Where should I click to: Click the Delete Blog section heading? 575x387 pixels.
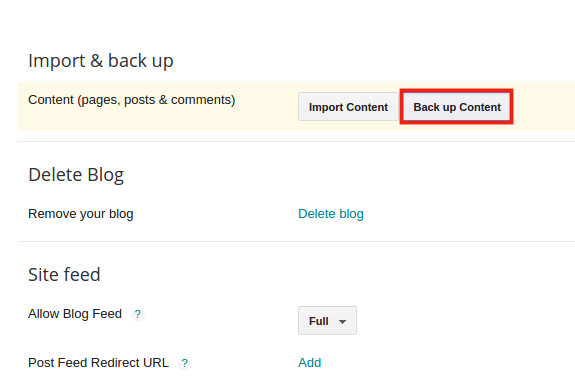[x=76, y=175]
